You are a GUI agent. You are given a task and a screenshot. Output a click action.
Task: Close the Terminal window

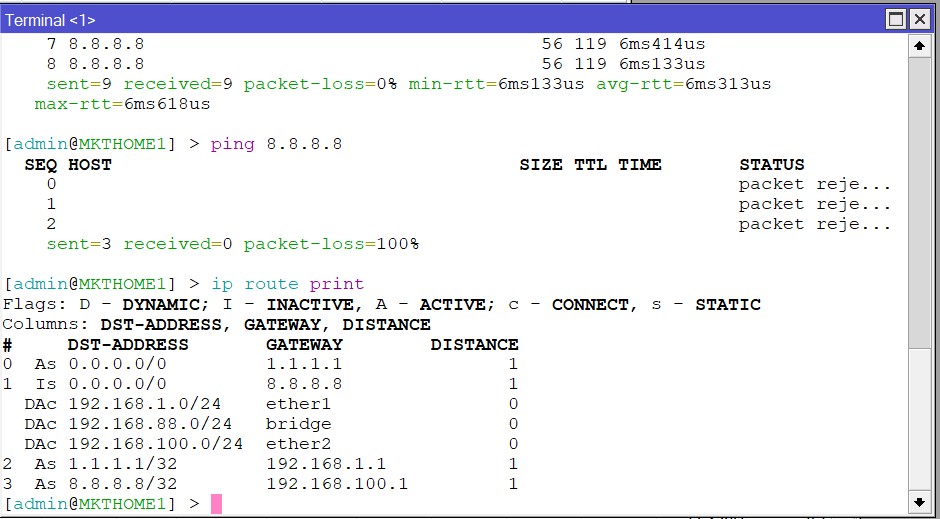[920, 20]
